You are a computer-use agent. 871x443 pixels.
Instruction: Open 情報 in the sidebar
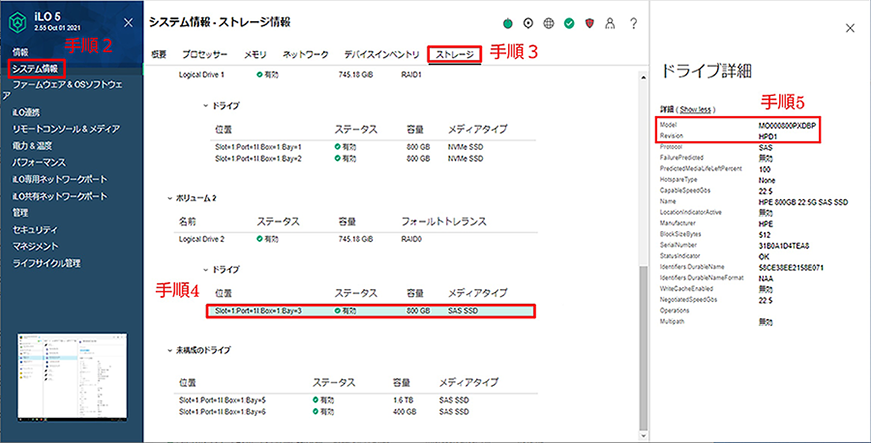point(20,52)
